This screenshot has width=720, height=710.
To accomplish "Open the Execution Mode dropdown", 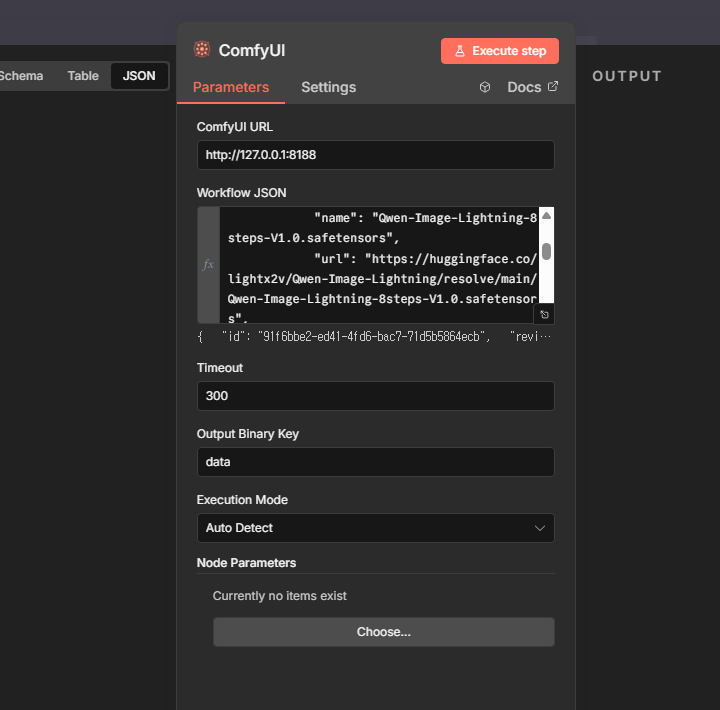I will pos(375,528).
